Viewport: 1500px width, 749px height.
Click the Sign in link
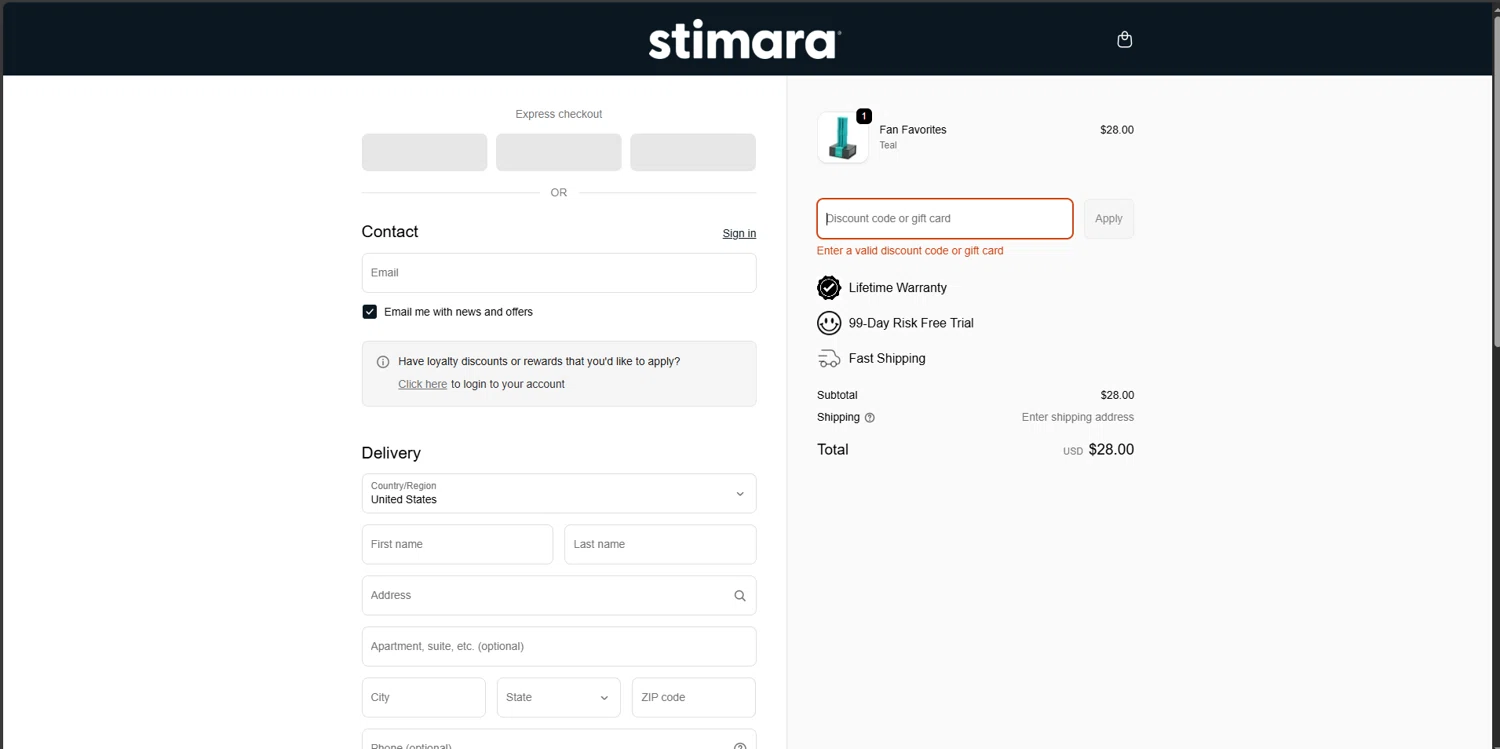(x=739, y=233)
